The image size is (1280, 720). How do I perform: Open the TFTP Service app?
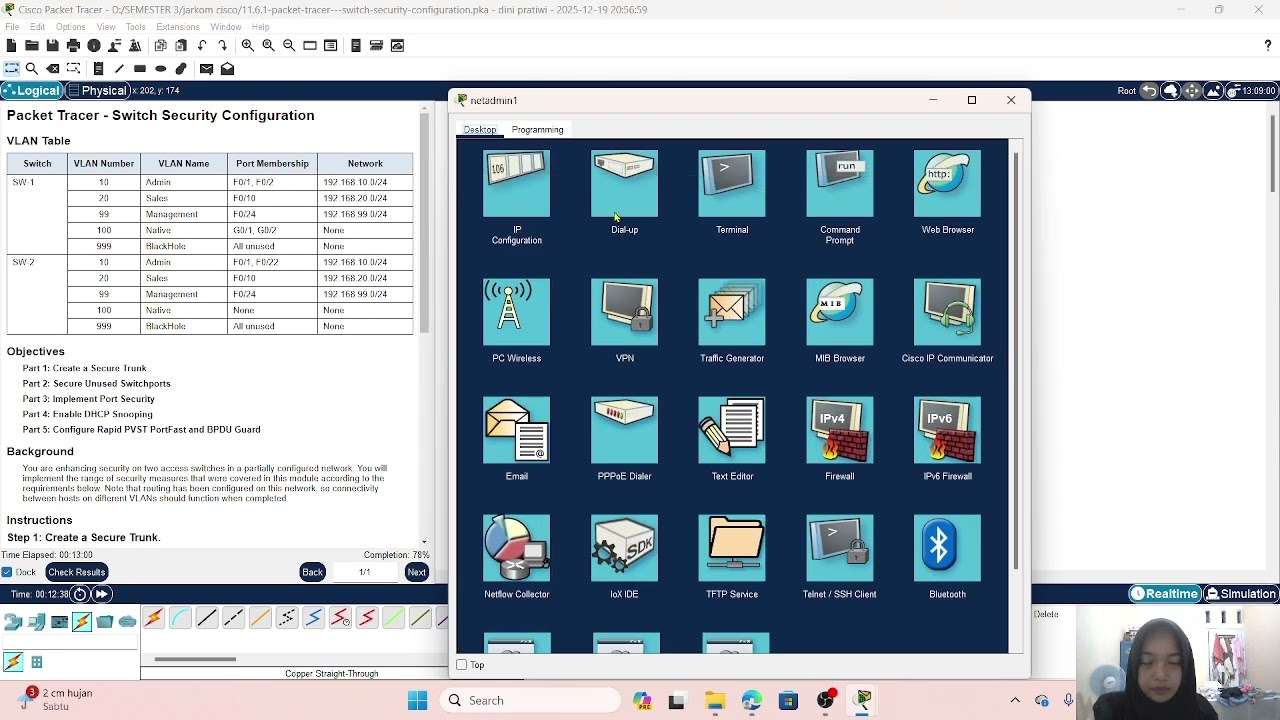[x=732, y=548]
